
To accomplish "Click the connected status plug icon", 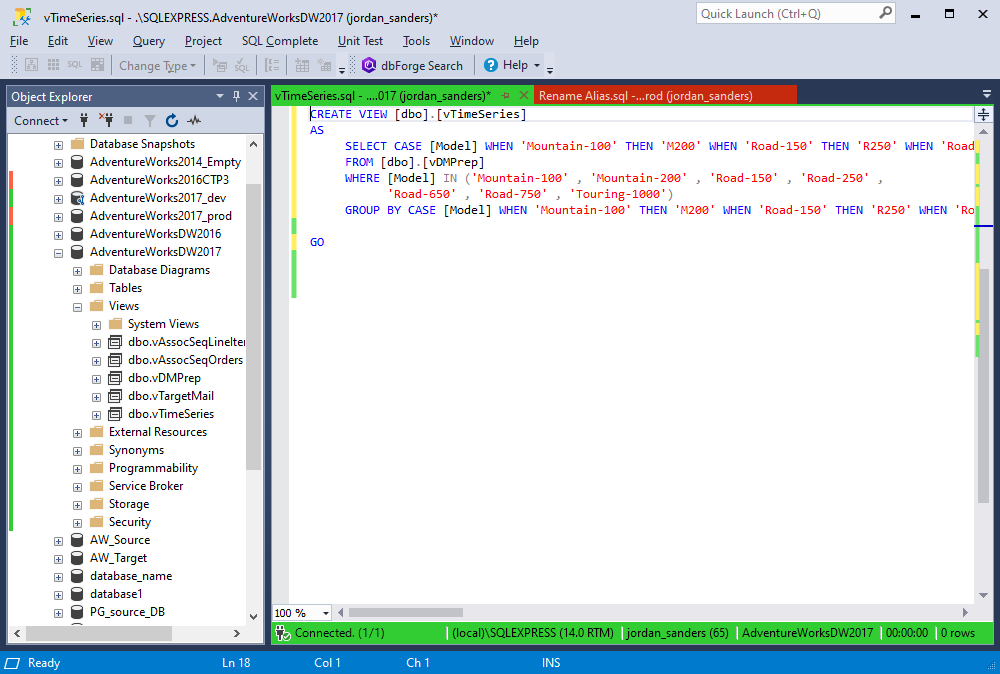I will click(283, 633).
